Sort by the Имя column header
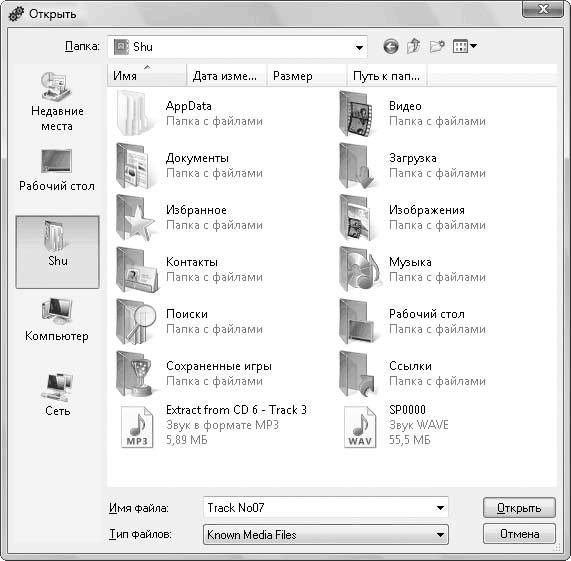This screenshot has height=561, width=571. click(147, 76)
